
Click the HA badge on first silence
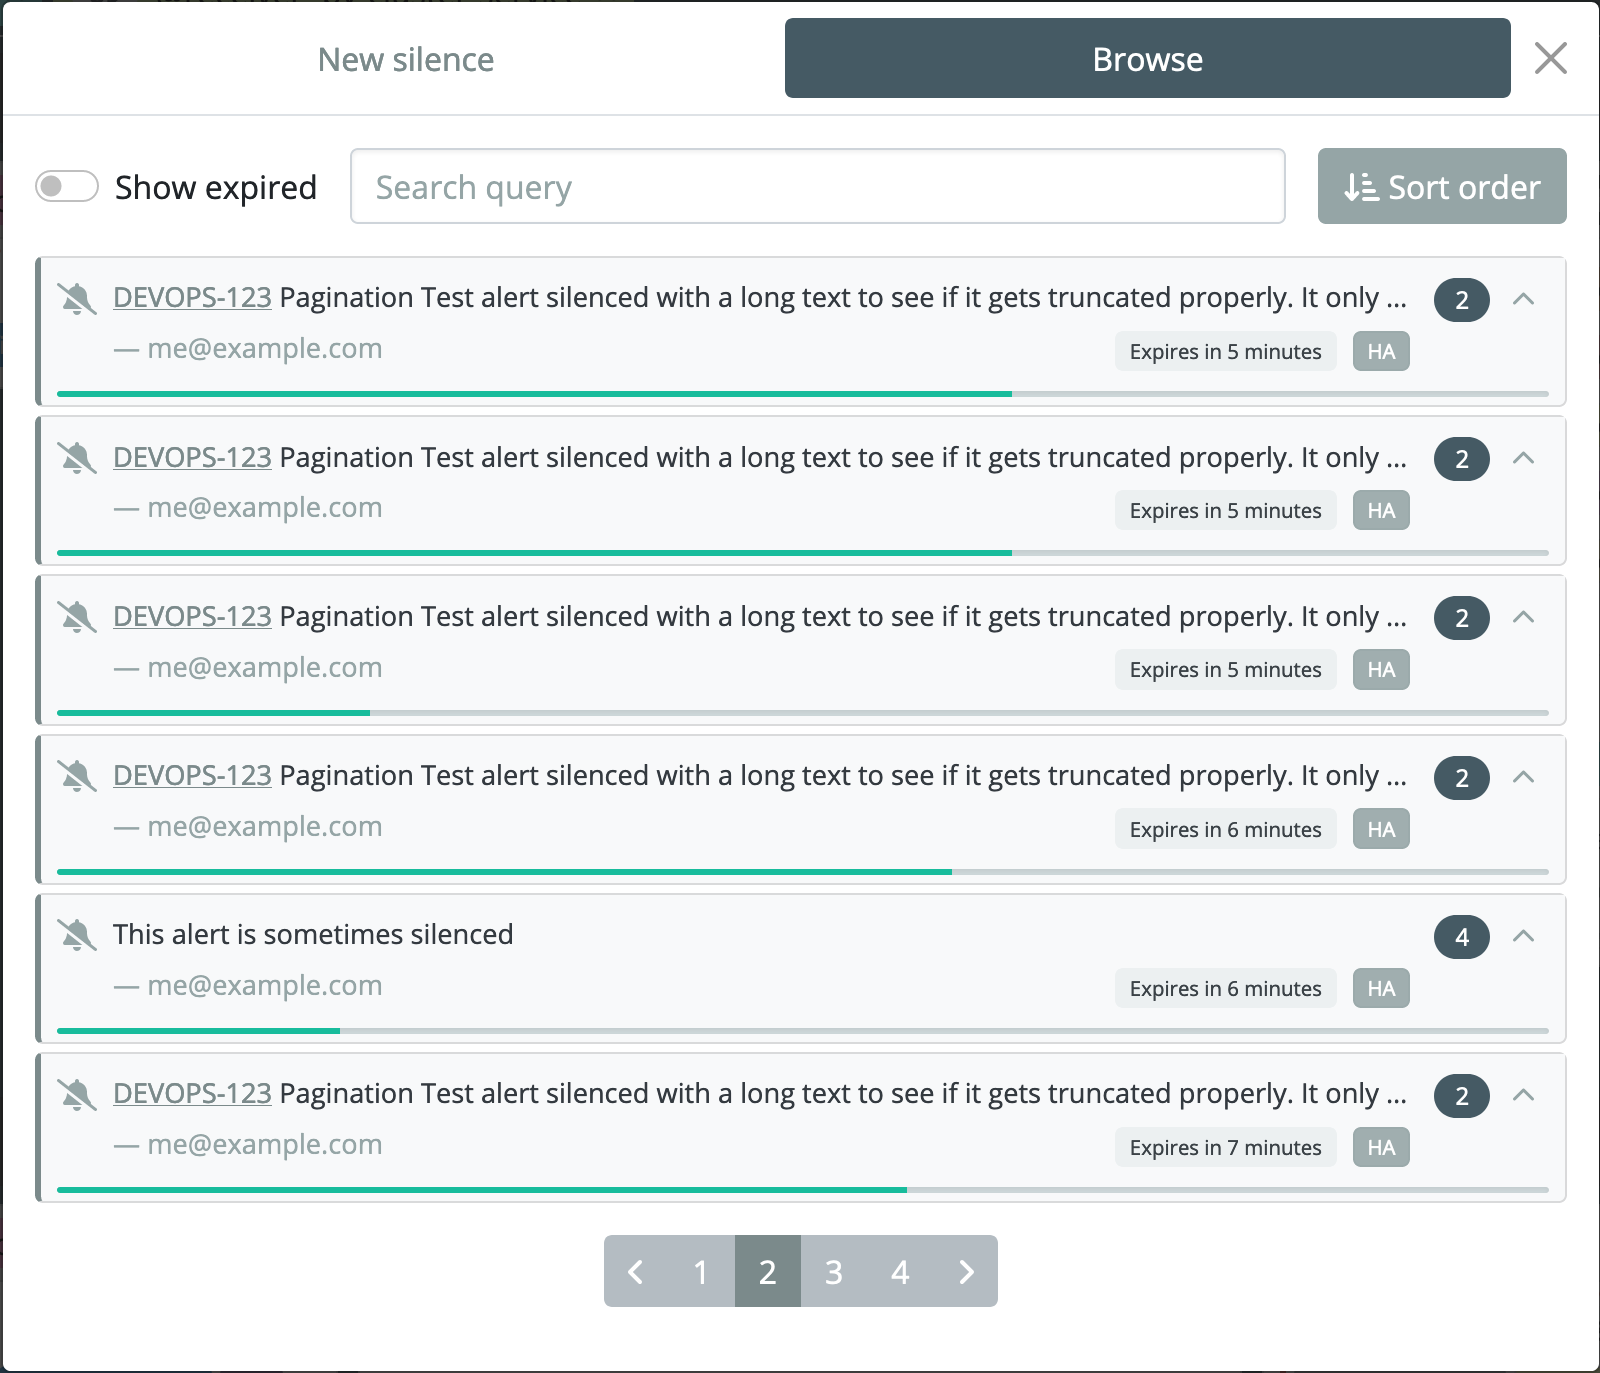pyautogui.click(x=1381, y=352)
